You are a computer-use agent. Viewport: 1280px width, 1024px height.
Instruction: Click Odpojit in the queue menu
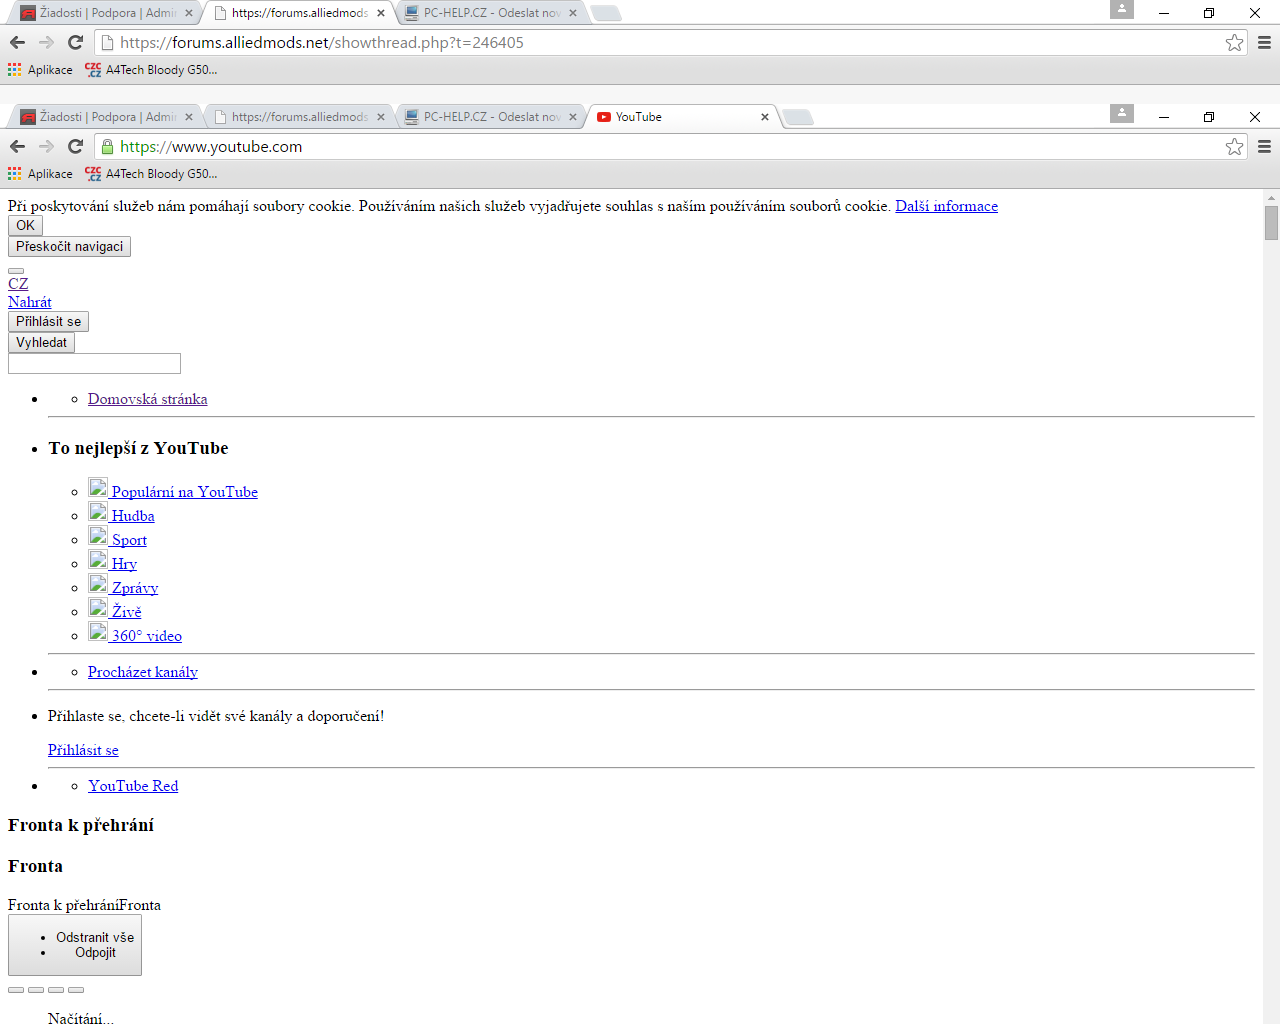click(x=95, y=953)
